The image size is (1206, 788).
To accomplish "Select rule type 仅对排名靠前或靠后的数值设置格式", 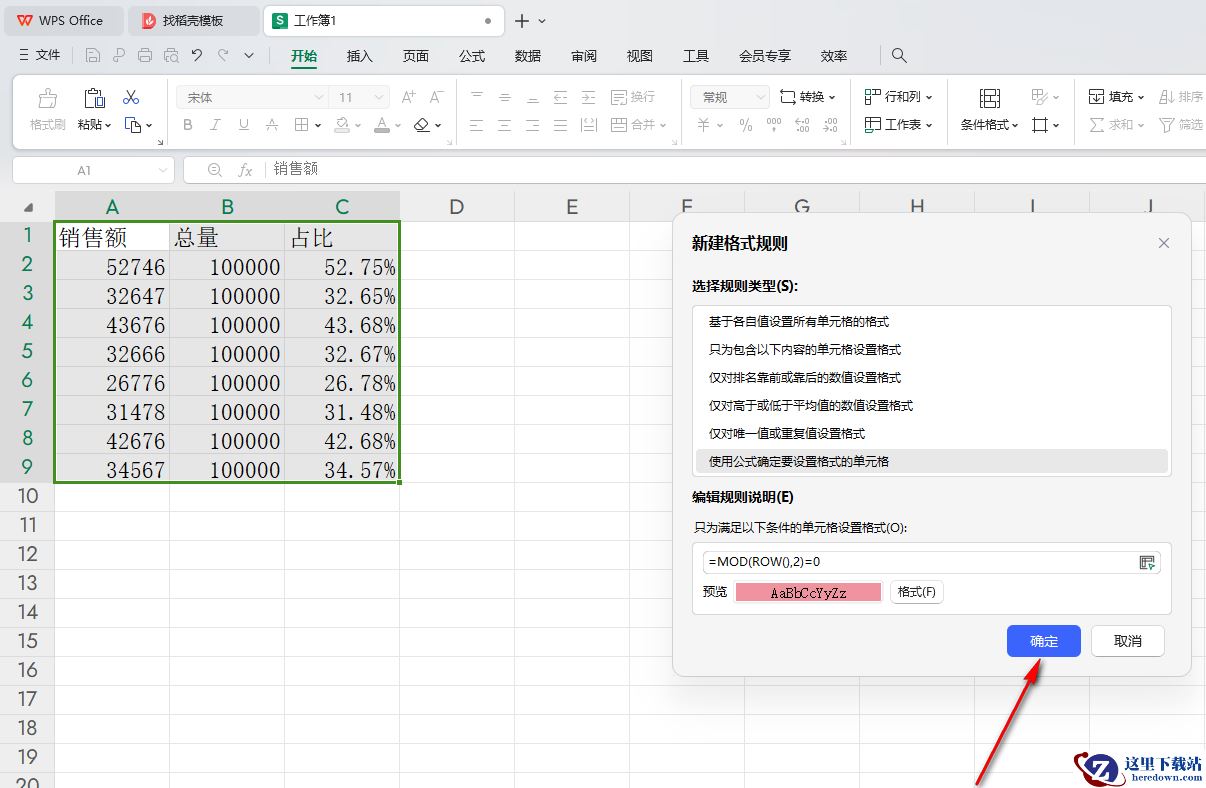I will [x=932, y=378].
